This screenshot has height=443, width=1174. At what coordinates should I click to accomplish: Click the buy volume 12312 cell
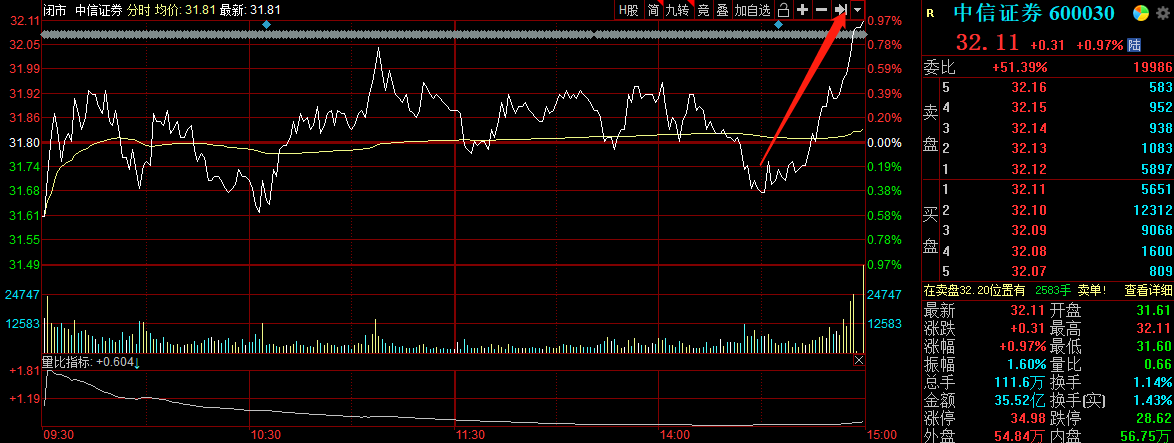pos(1152,210)
